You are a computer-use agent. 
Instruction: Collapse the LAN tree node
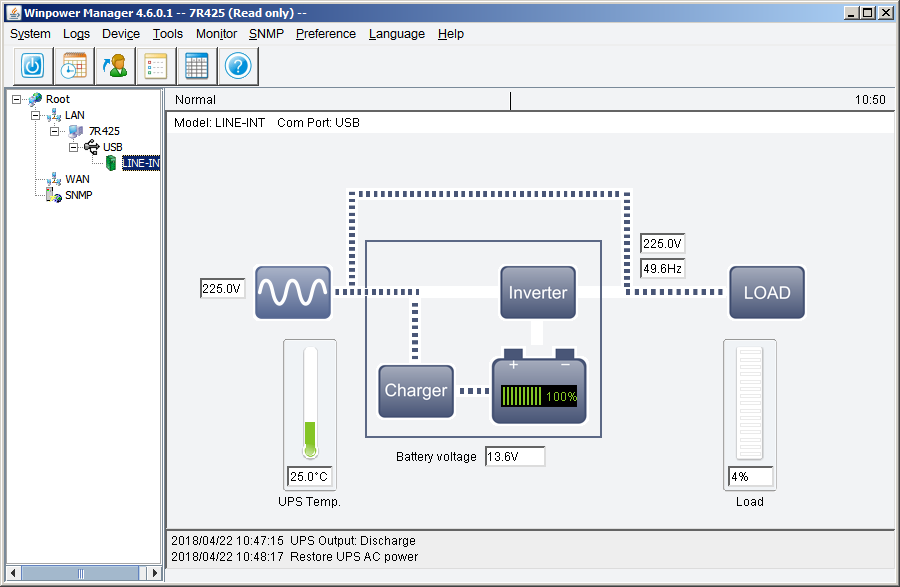[36, 115]
